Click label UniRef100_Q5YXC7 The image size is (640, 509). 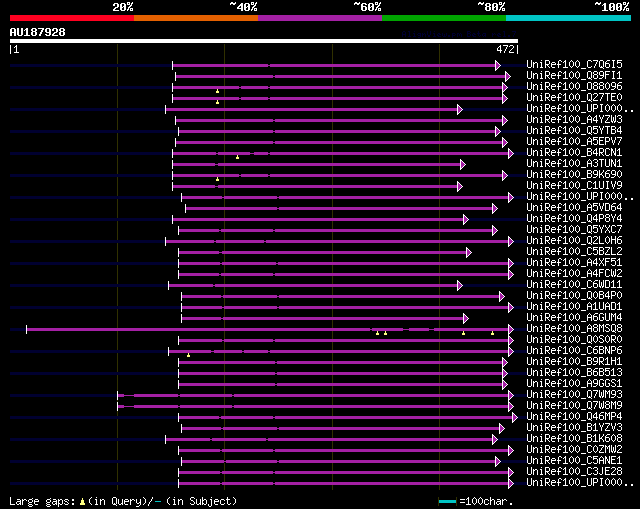[x=574, y=229]
